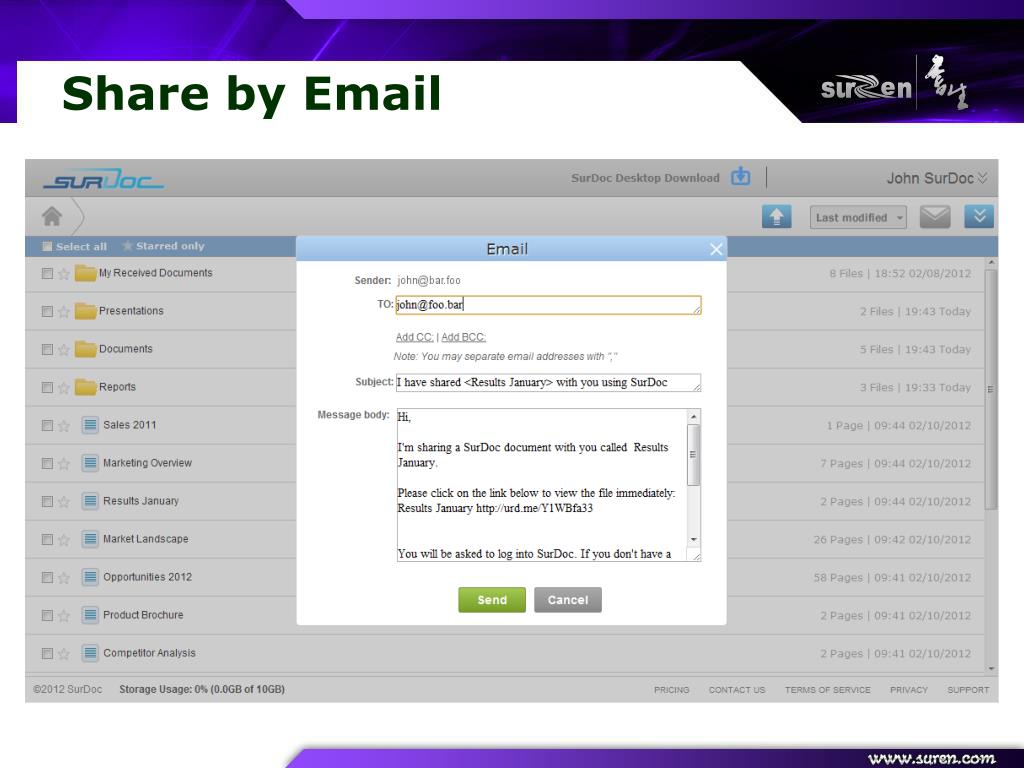1024x768 pixels.
Task: Open the TERMS OF SERVICE footer link
Action: pyautogui.click(x=827, y=690)
